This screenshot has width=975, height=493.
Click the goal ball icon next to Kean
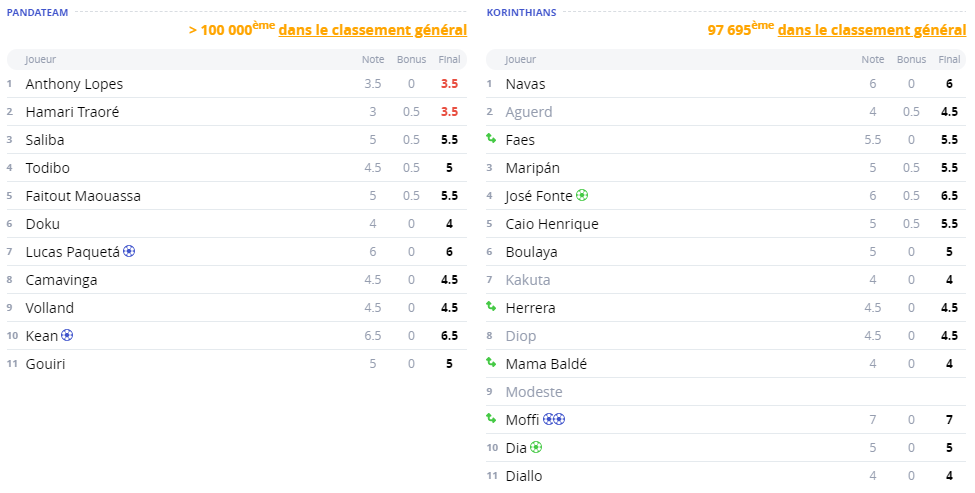pyautogui.click(x=67, y=336)
